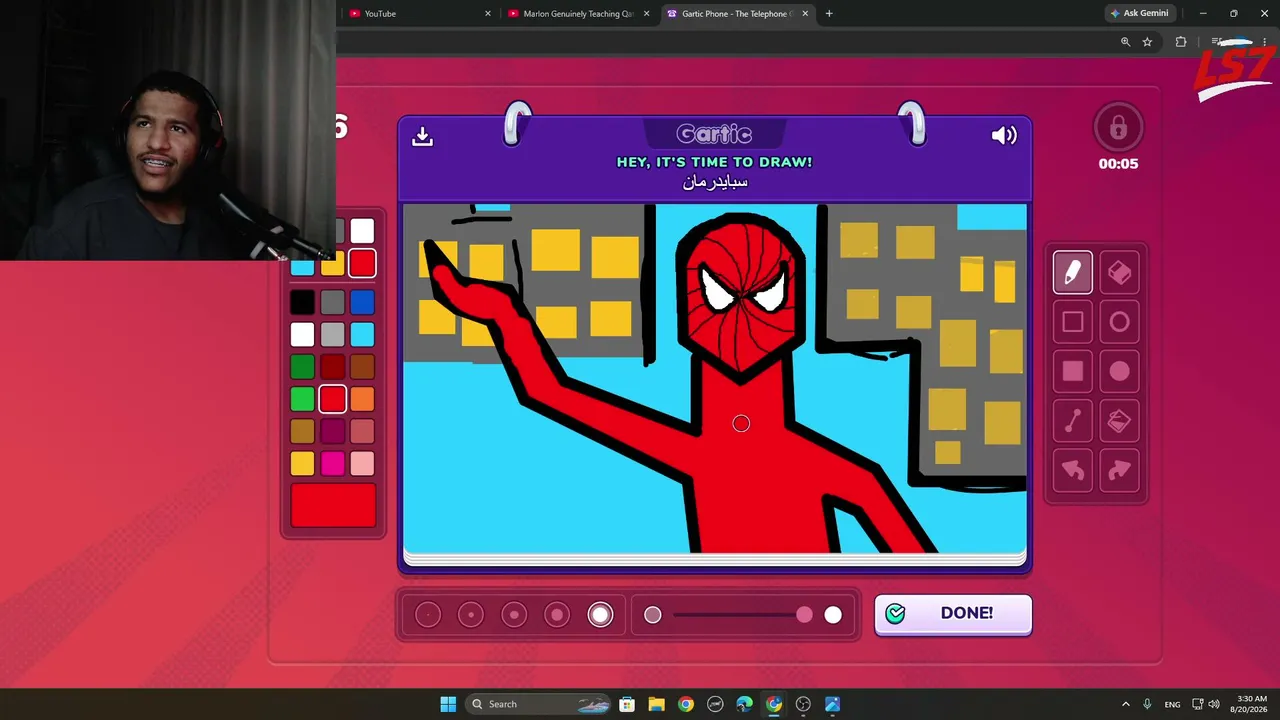Mute the game sound with speaker icon
Screen dimensions: 1280x720
pyautogui.click(x=1003, y=135)
